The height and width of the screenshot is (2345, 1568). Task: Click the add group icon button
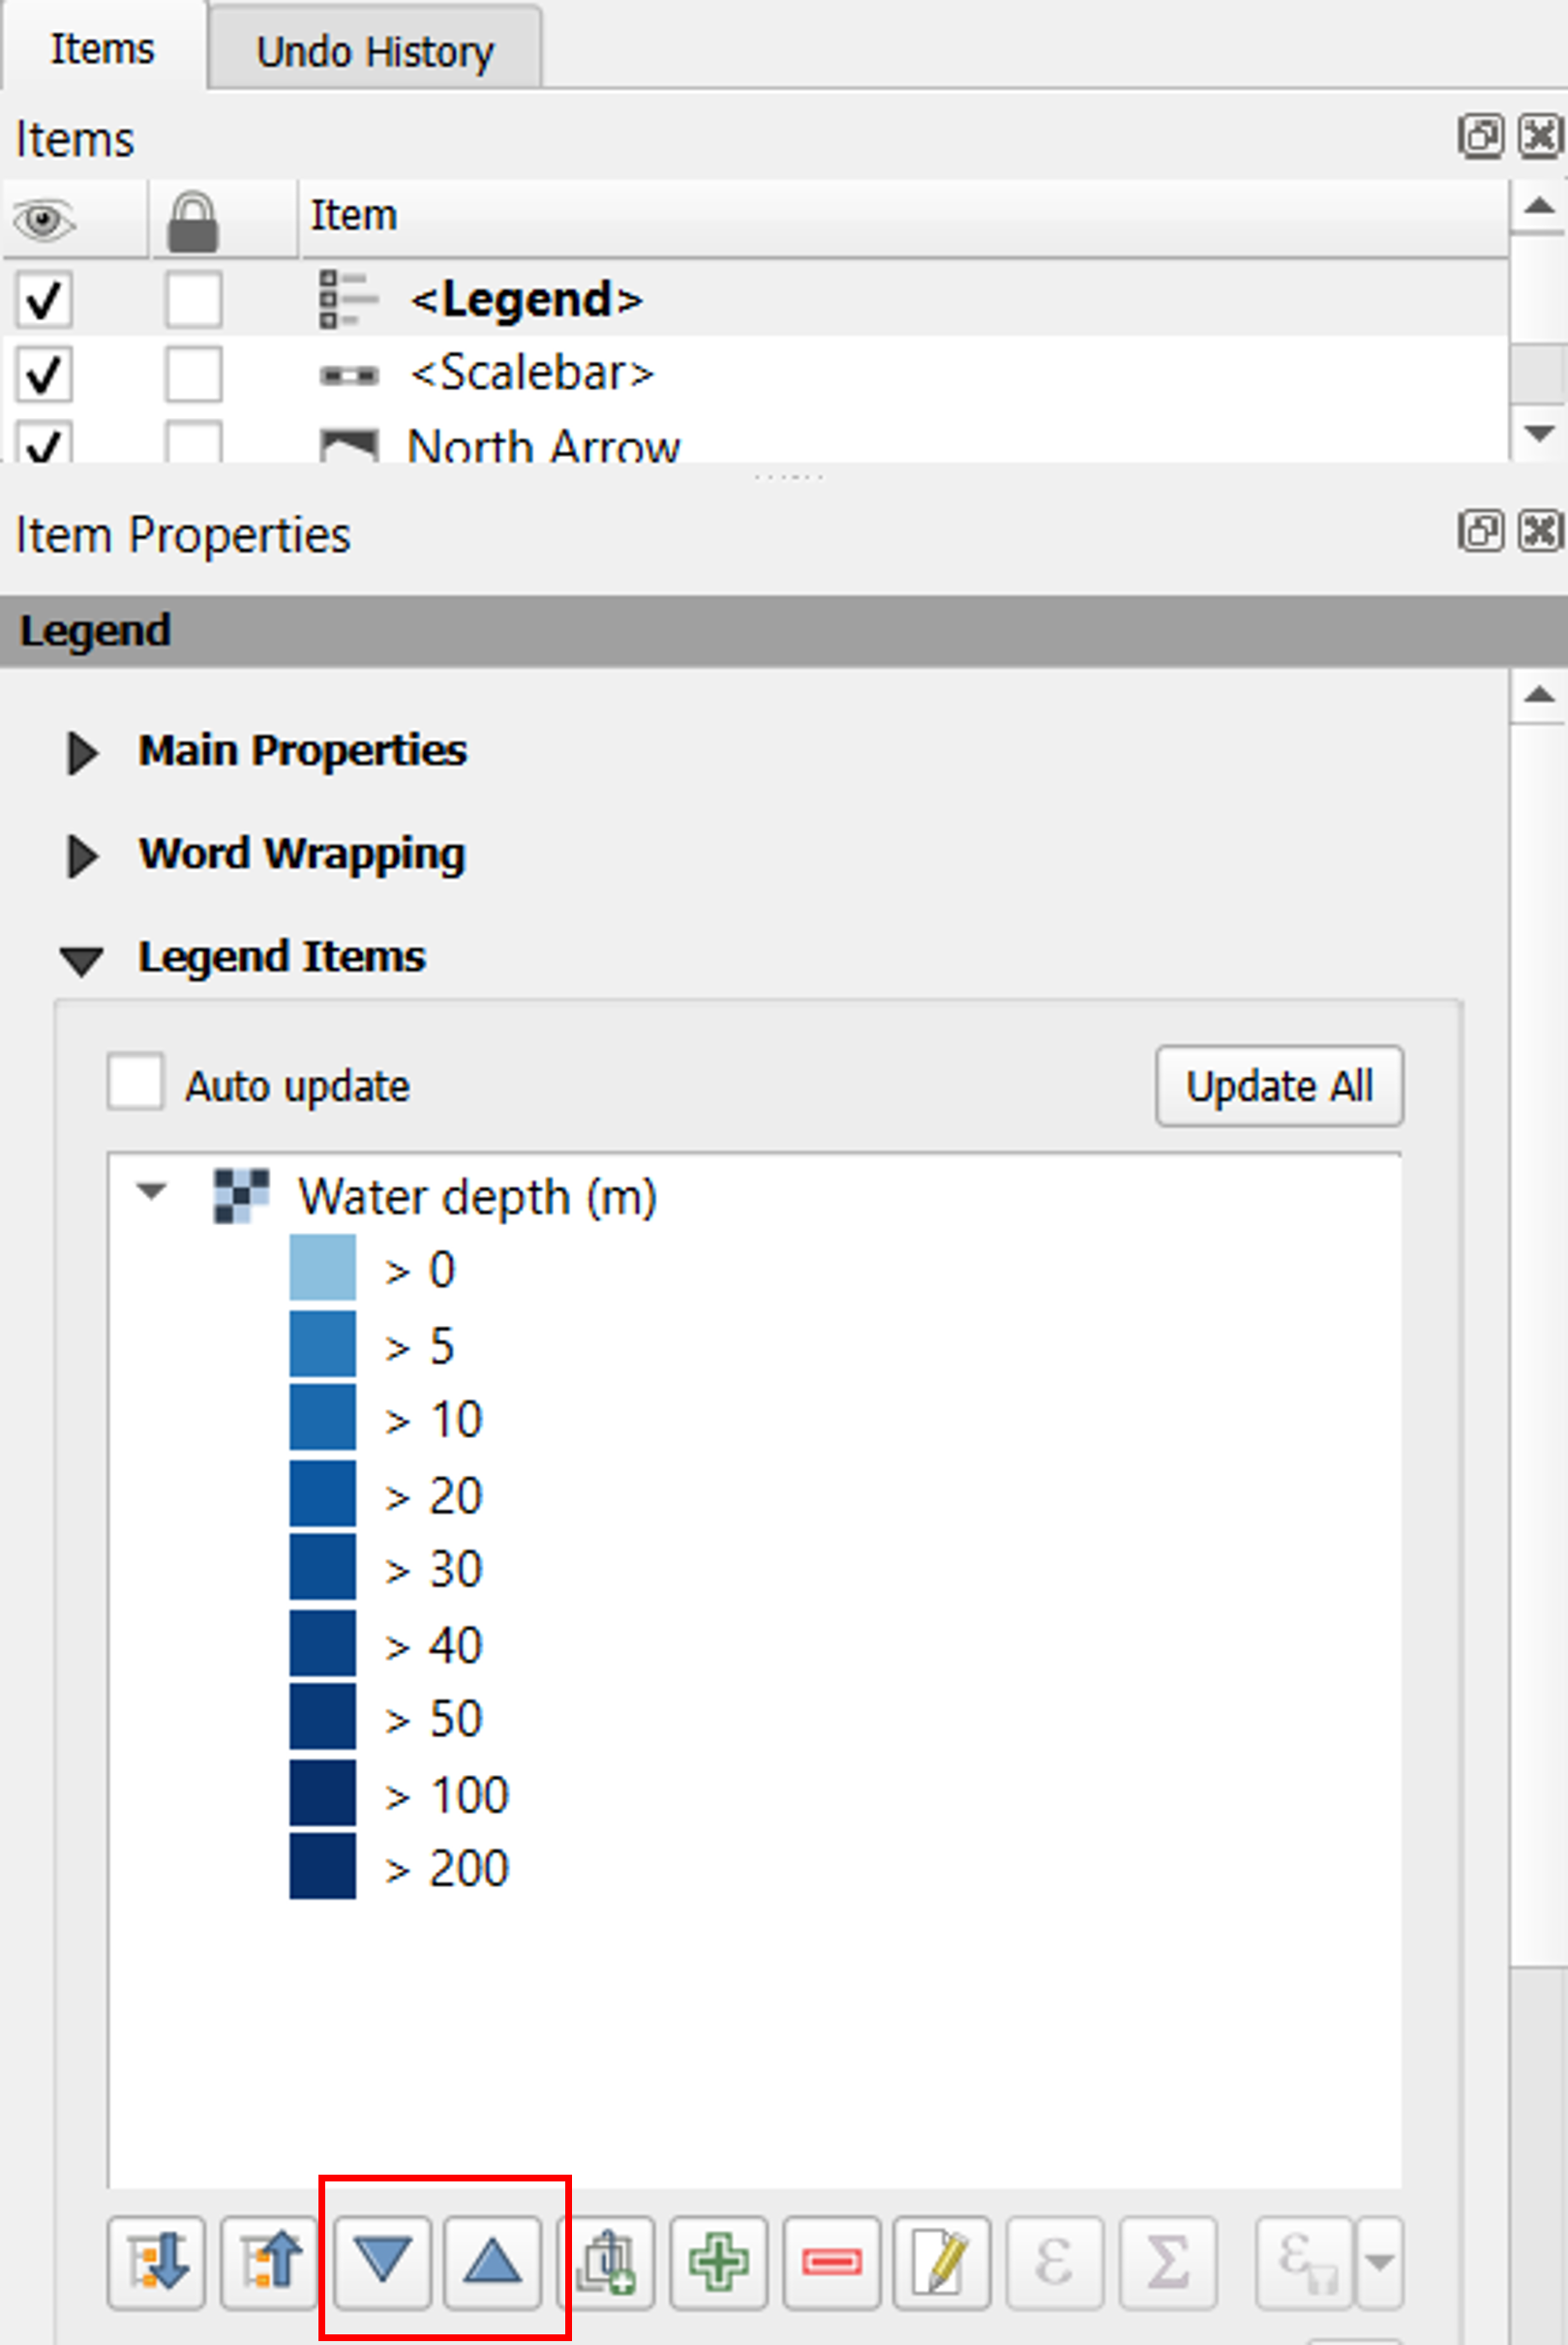pyautogui.click(x=607, y=2261)
